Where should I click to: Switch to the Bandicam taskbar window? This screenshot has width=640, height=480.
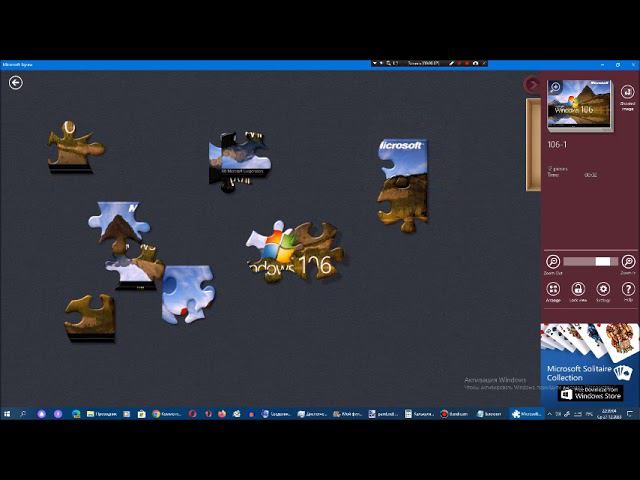click(x=454, y=414)
